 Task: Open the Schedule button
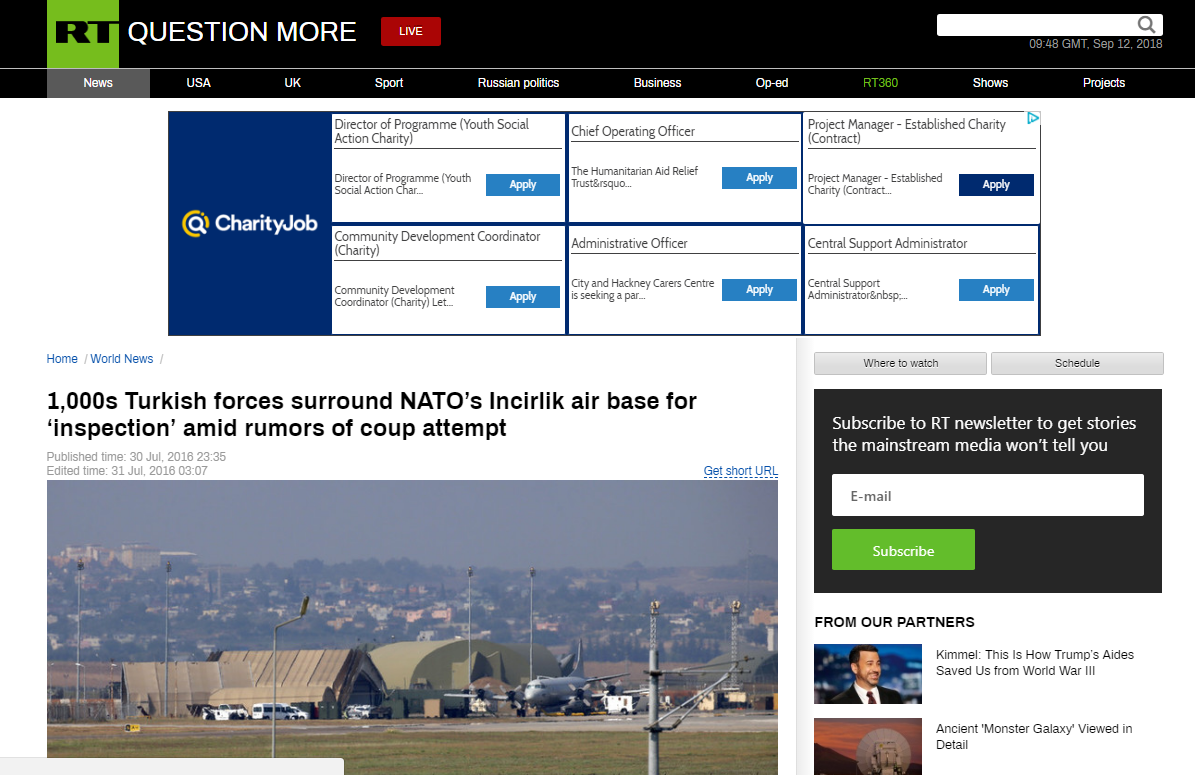[x=1077, y=363]
